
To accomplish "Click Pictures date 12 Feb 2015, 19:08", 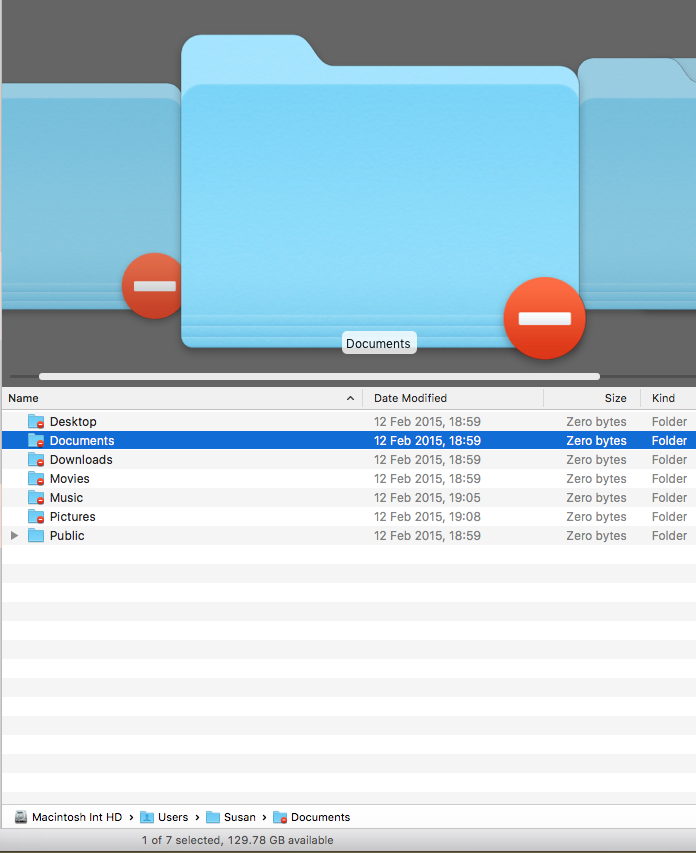I will 427,517.
